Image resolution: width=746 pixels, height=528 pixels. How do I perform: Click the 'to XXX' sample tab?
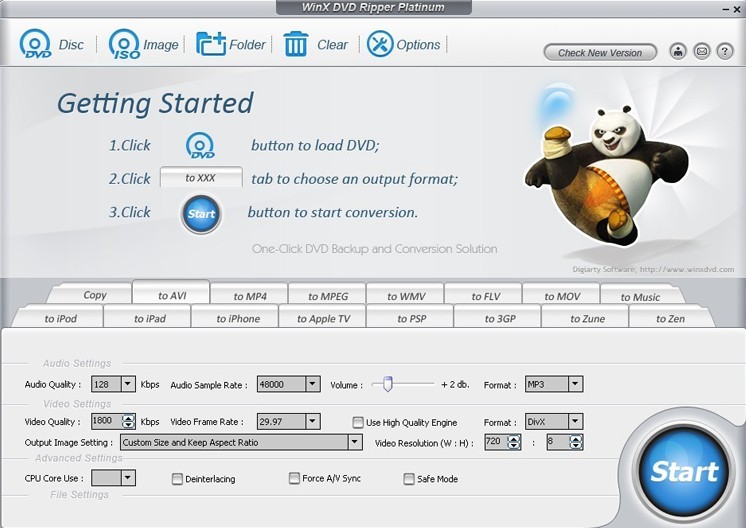point(201,177)
